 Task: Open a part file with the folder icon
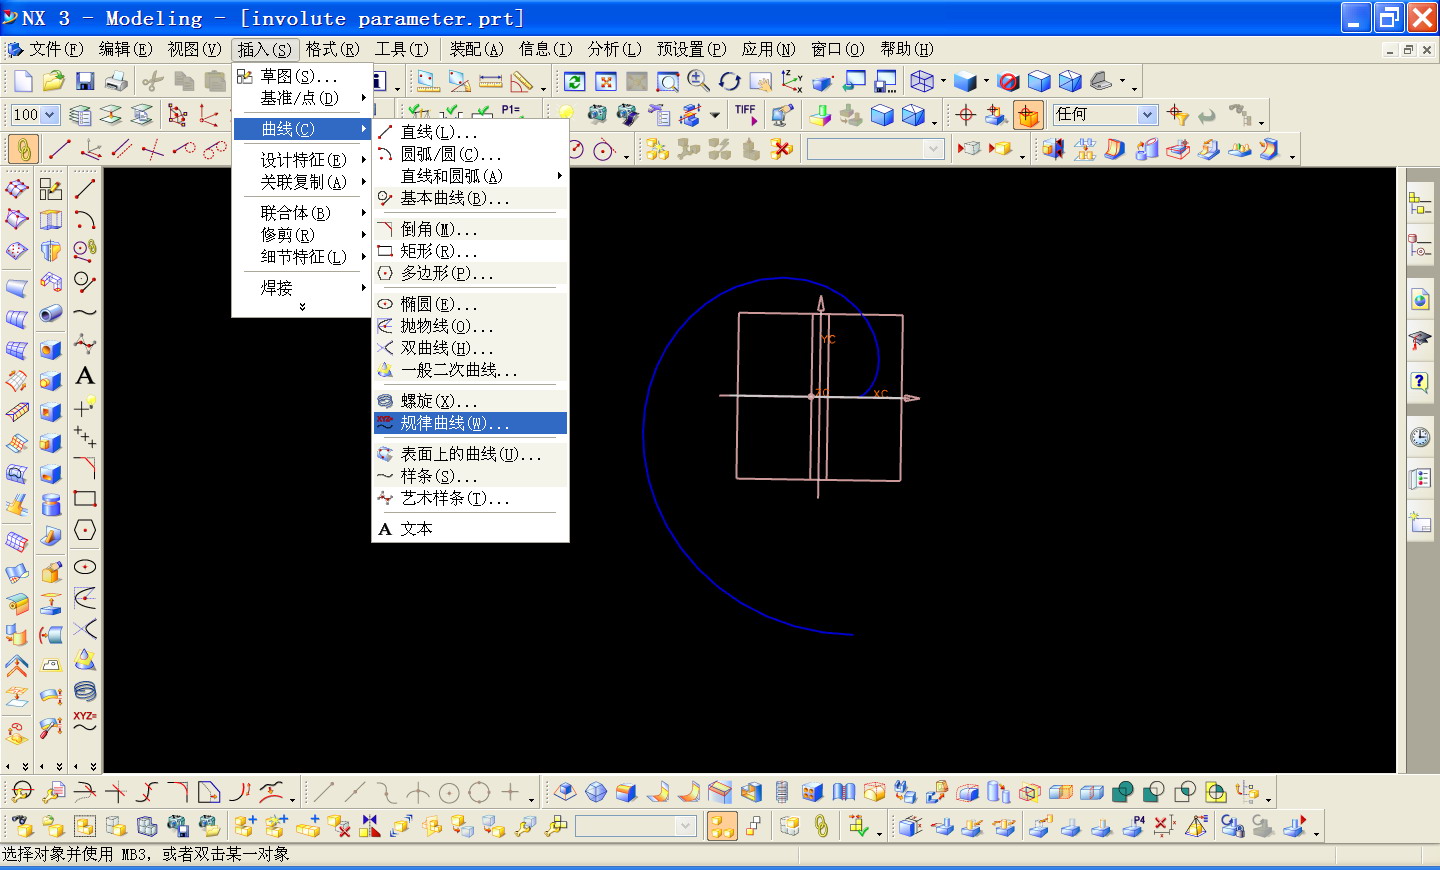(53, 82)
